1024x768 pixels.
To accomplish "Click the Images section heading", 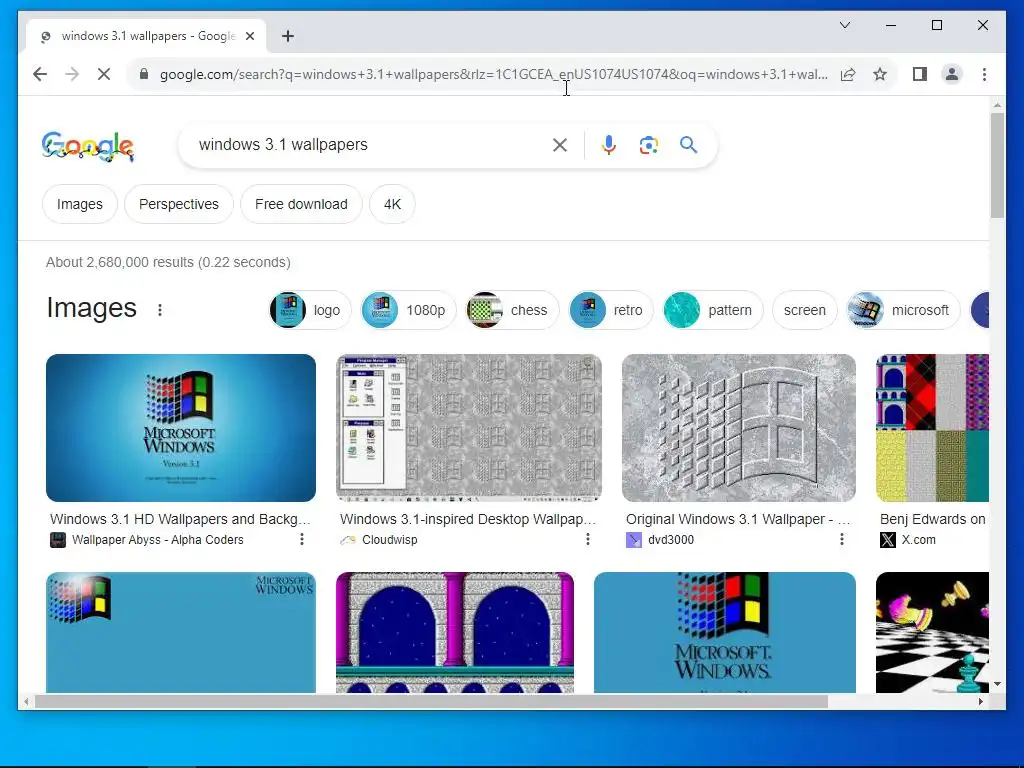I will [91, 308].
